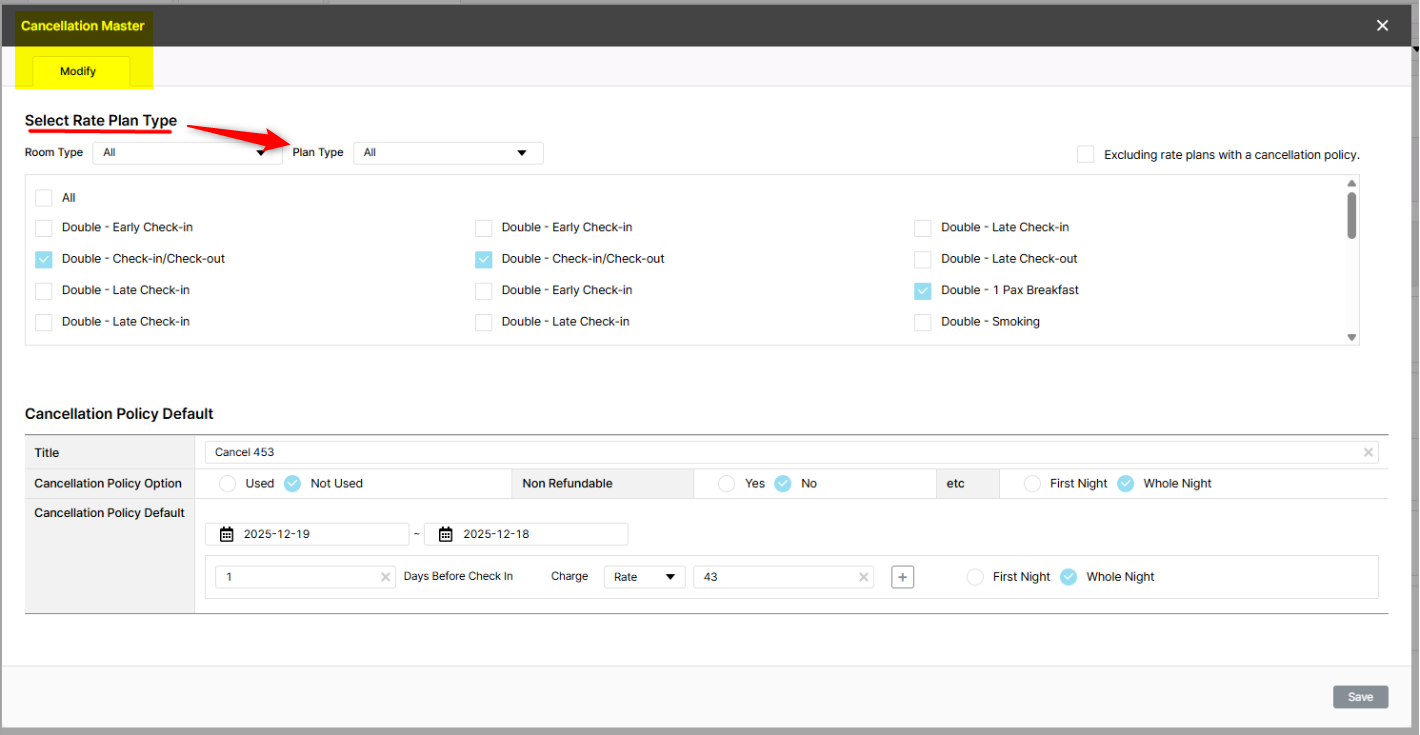Close the Cancellation Master dialog
Image resolution: width=1420 pixels, height=735 pixels.
(1382, 25)
